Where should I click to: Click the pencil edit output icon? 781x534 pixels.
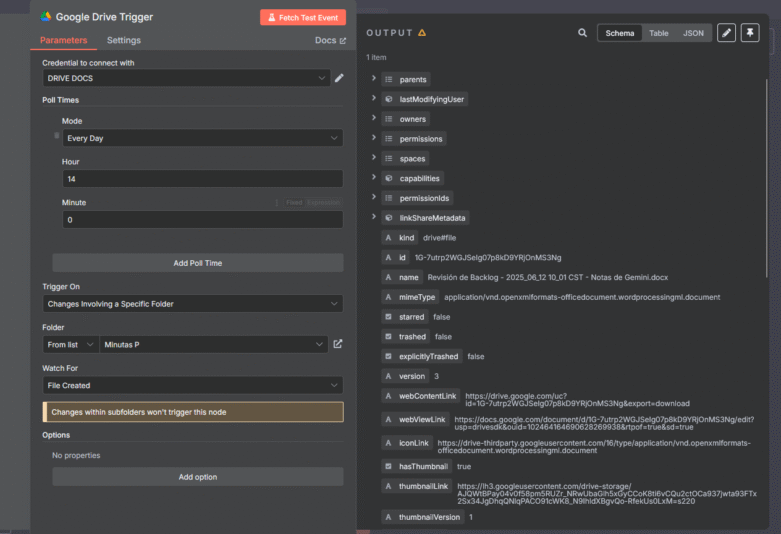(726, 33)
